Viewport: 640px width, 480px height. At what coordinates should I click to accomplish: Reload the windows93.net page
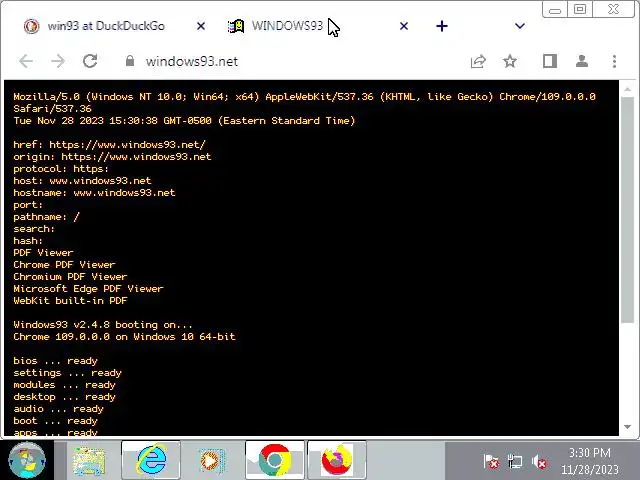[90, 61]
